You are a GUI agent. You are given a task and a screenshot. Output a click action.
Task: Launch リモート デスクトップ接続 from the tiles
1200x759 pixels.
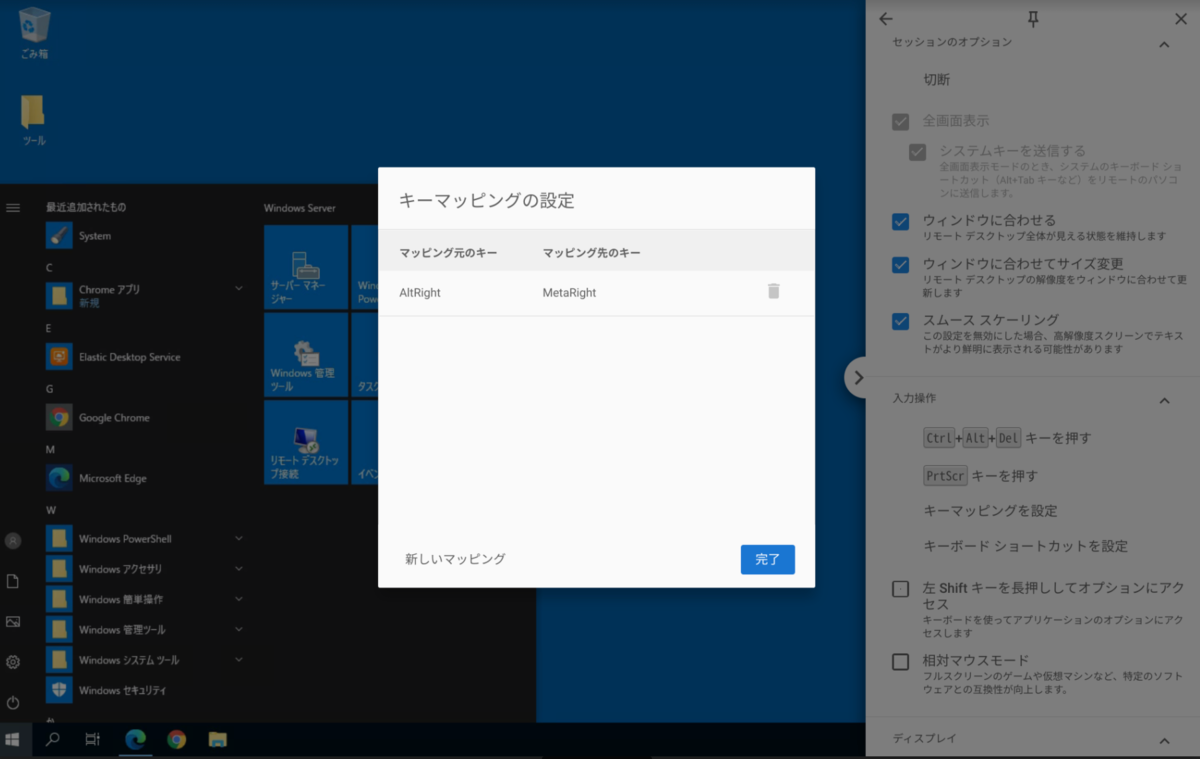click(304, 441)
